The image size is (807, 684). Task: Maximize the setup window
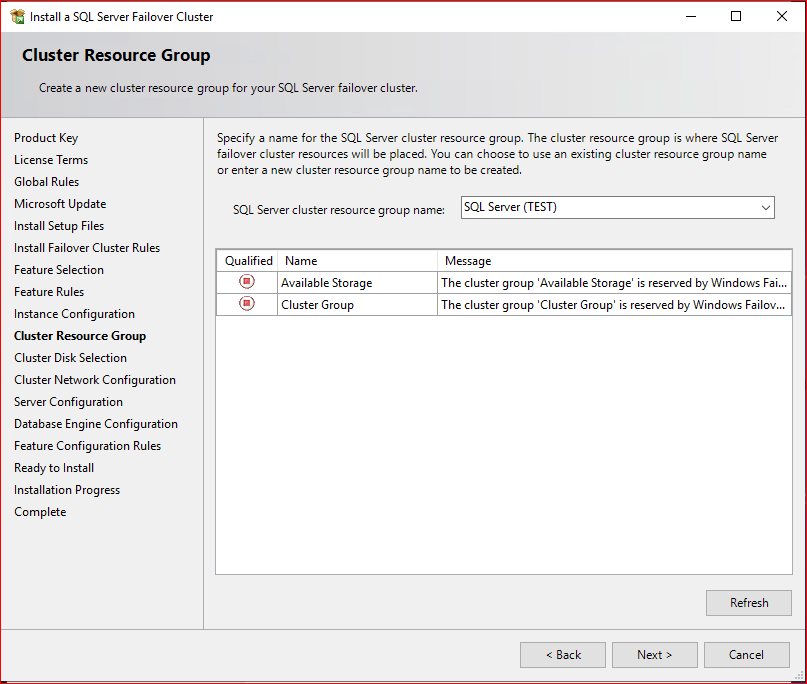tap(736, 16)
